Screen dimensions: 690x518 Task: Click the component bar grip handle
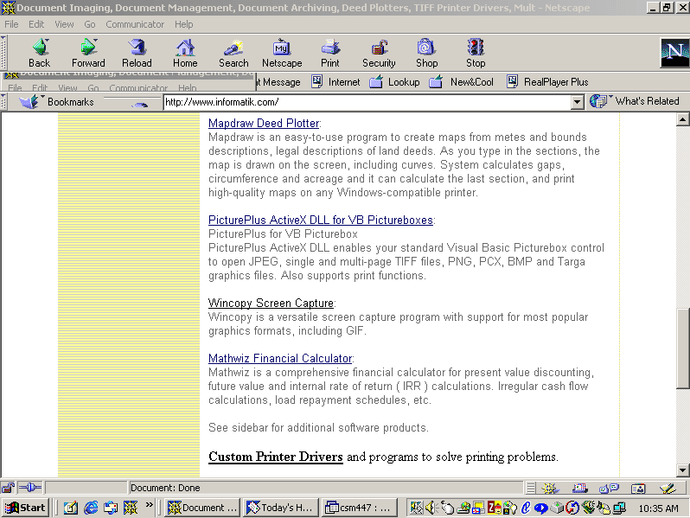tap(531, 488)
